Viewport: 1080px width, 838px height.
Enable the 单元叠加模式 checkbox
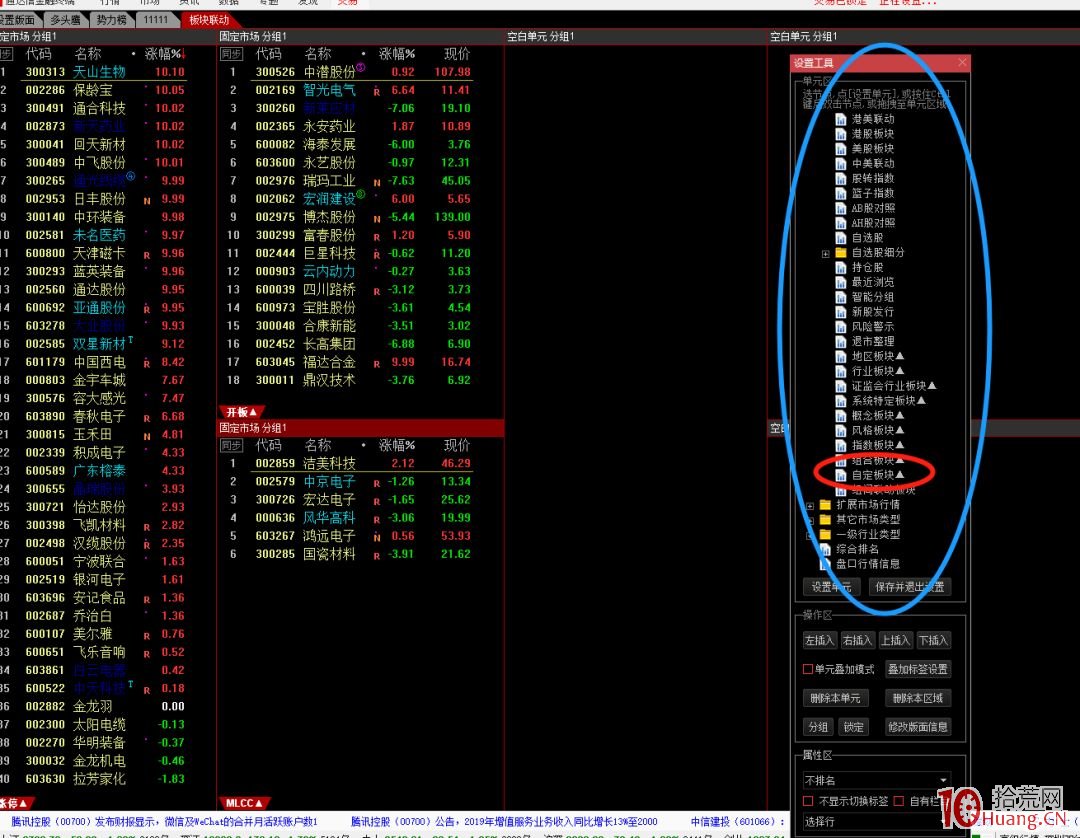(808, 669)
